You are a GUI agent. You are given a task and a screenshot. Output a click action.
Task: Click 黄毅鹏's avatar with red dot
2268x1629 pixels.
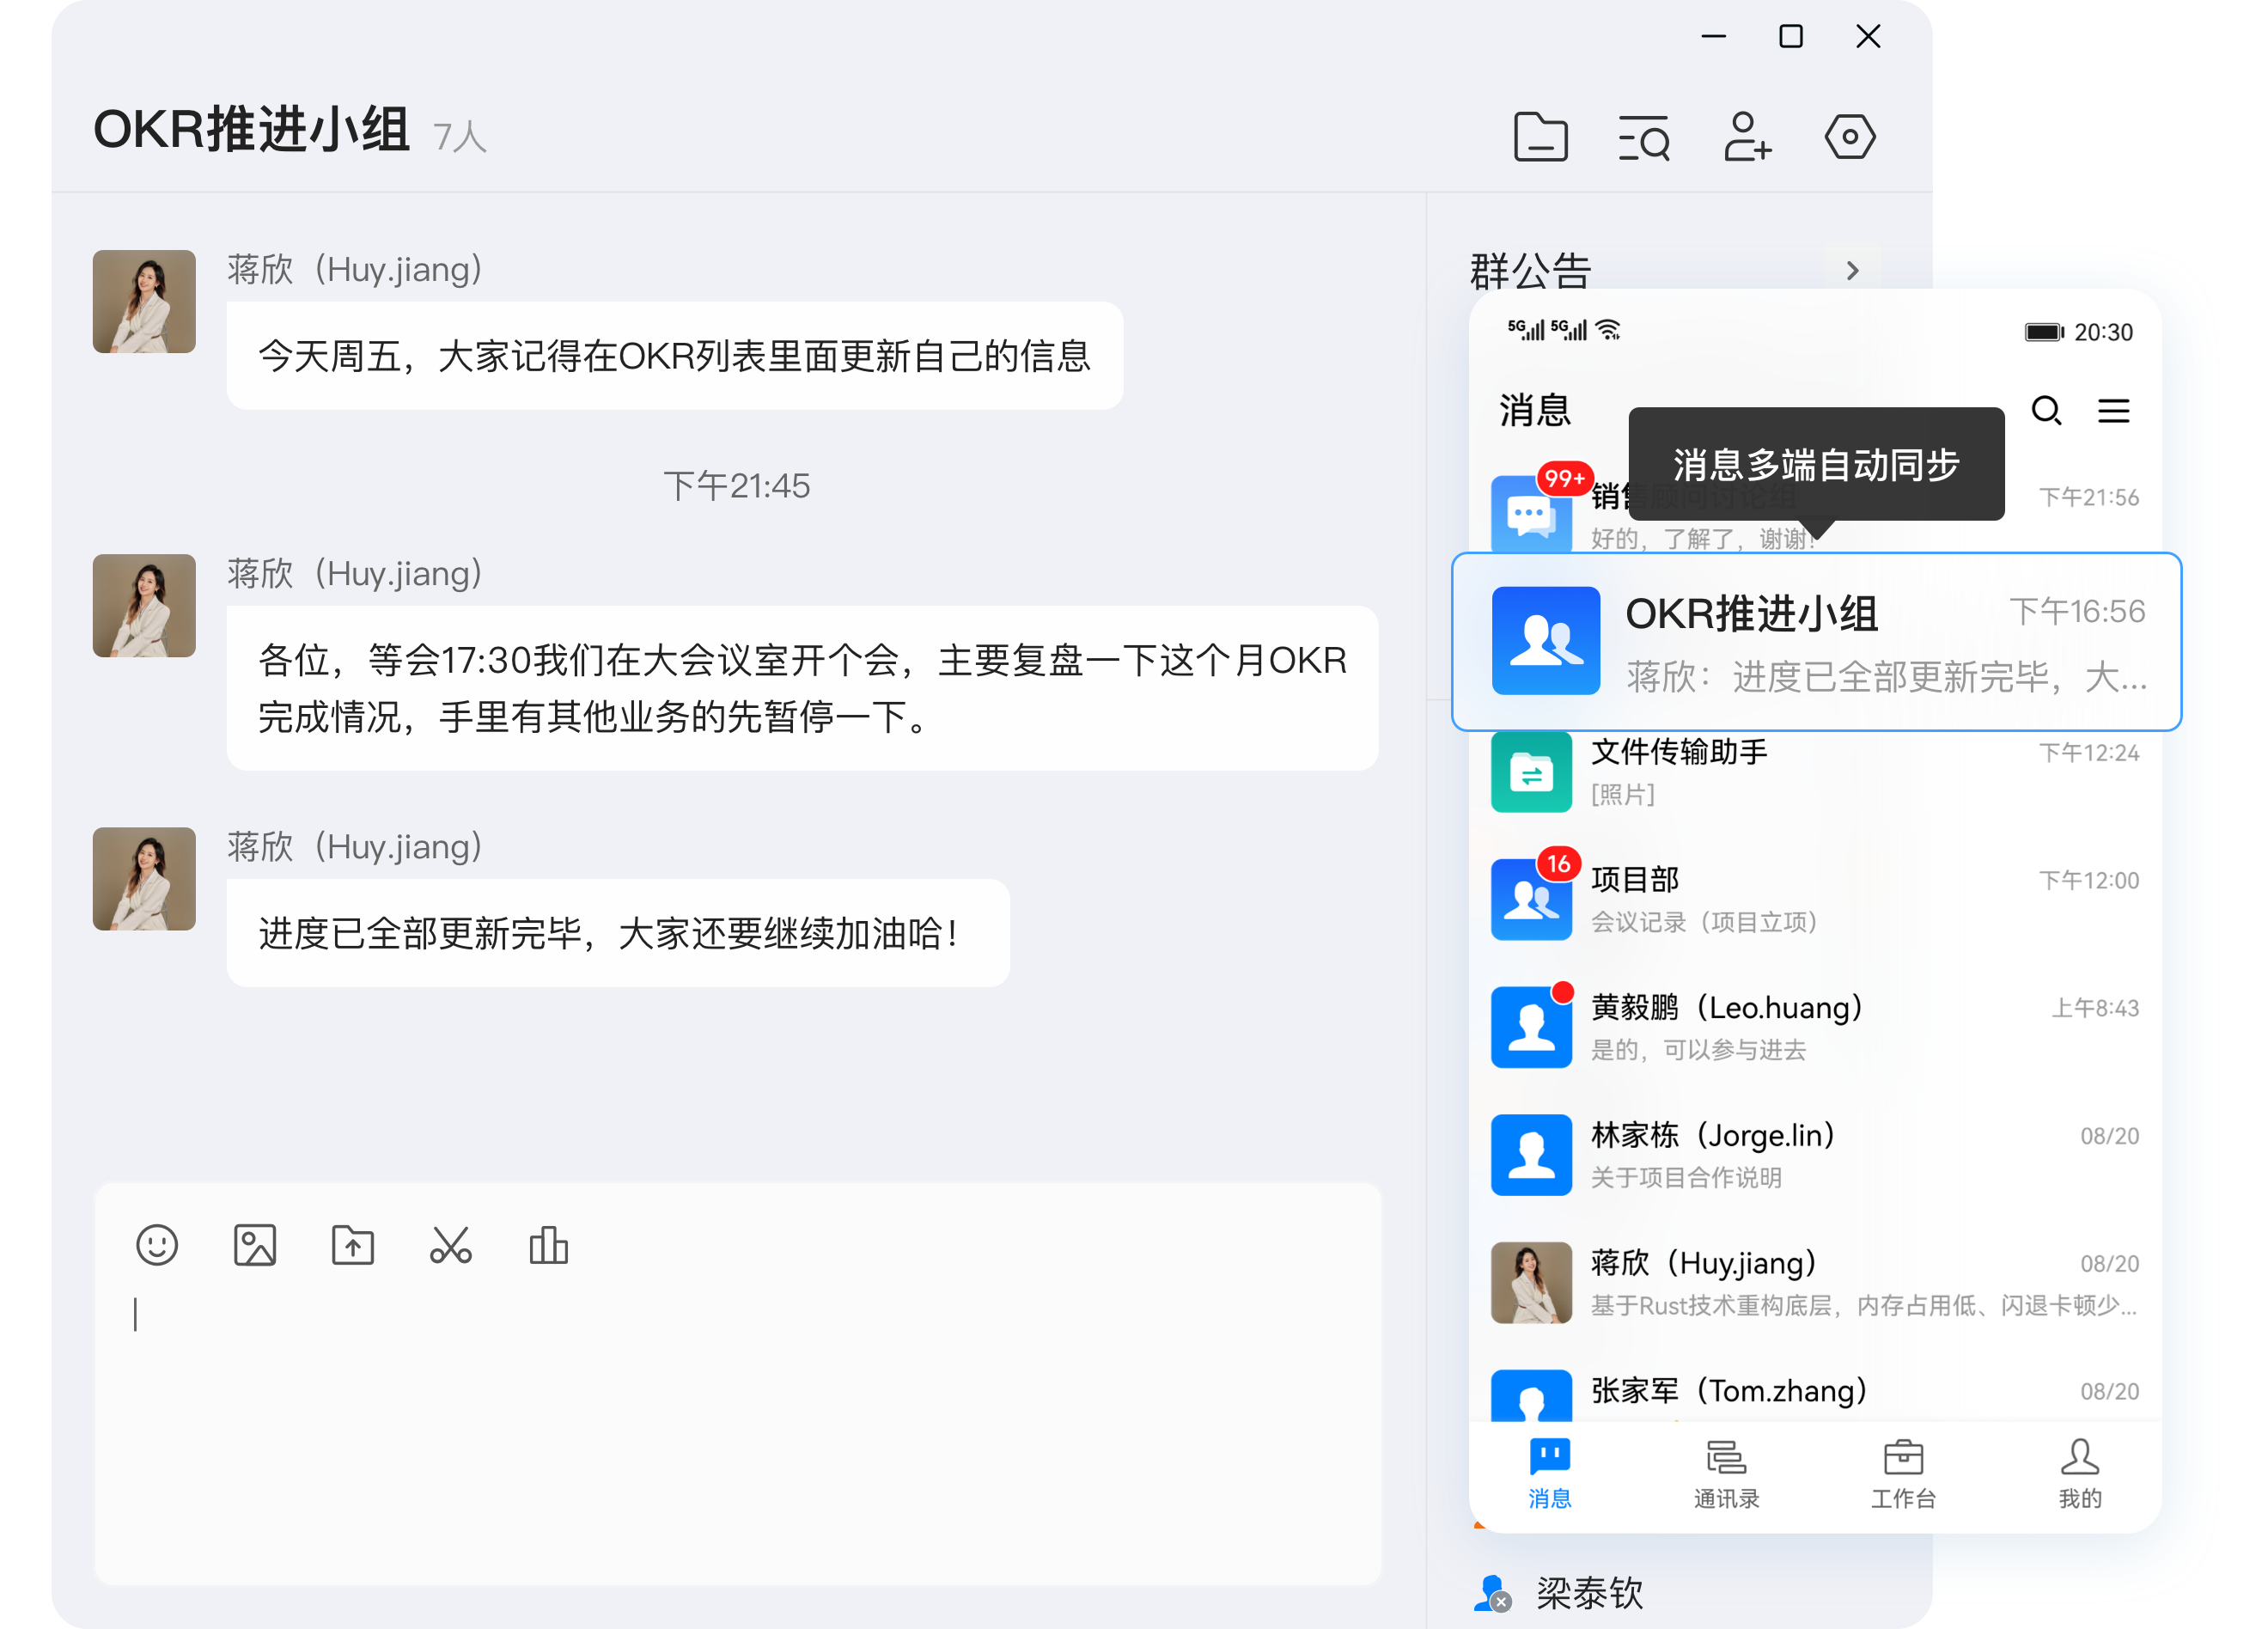pyautogui.click(x=1531, y=1028)
